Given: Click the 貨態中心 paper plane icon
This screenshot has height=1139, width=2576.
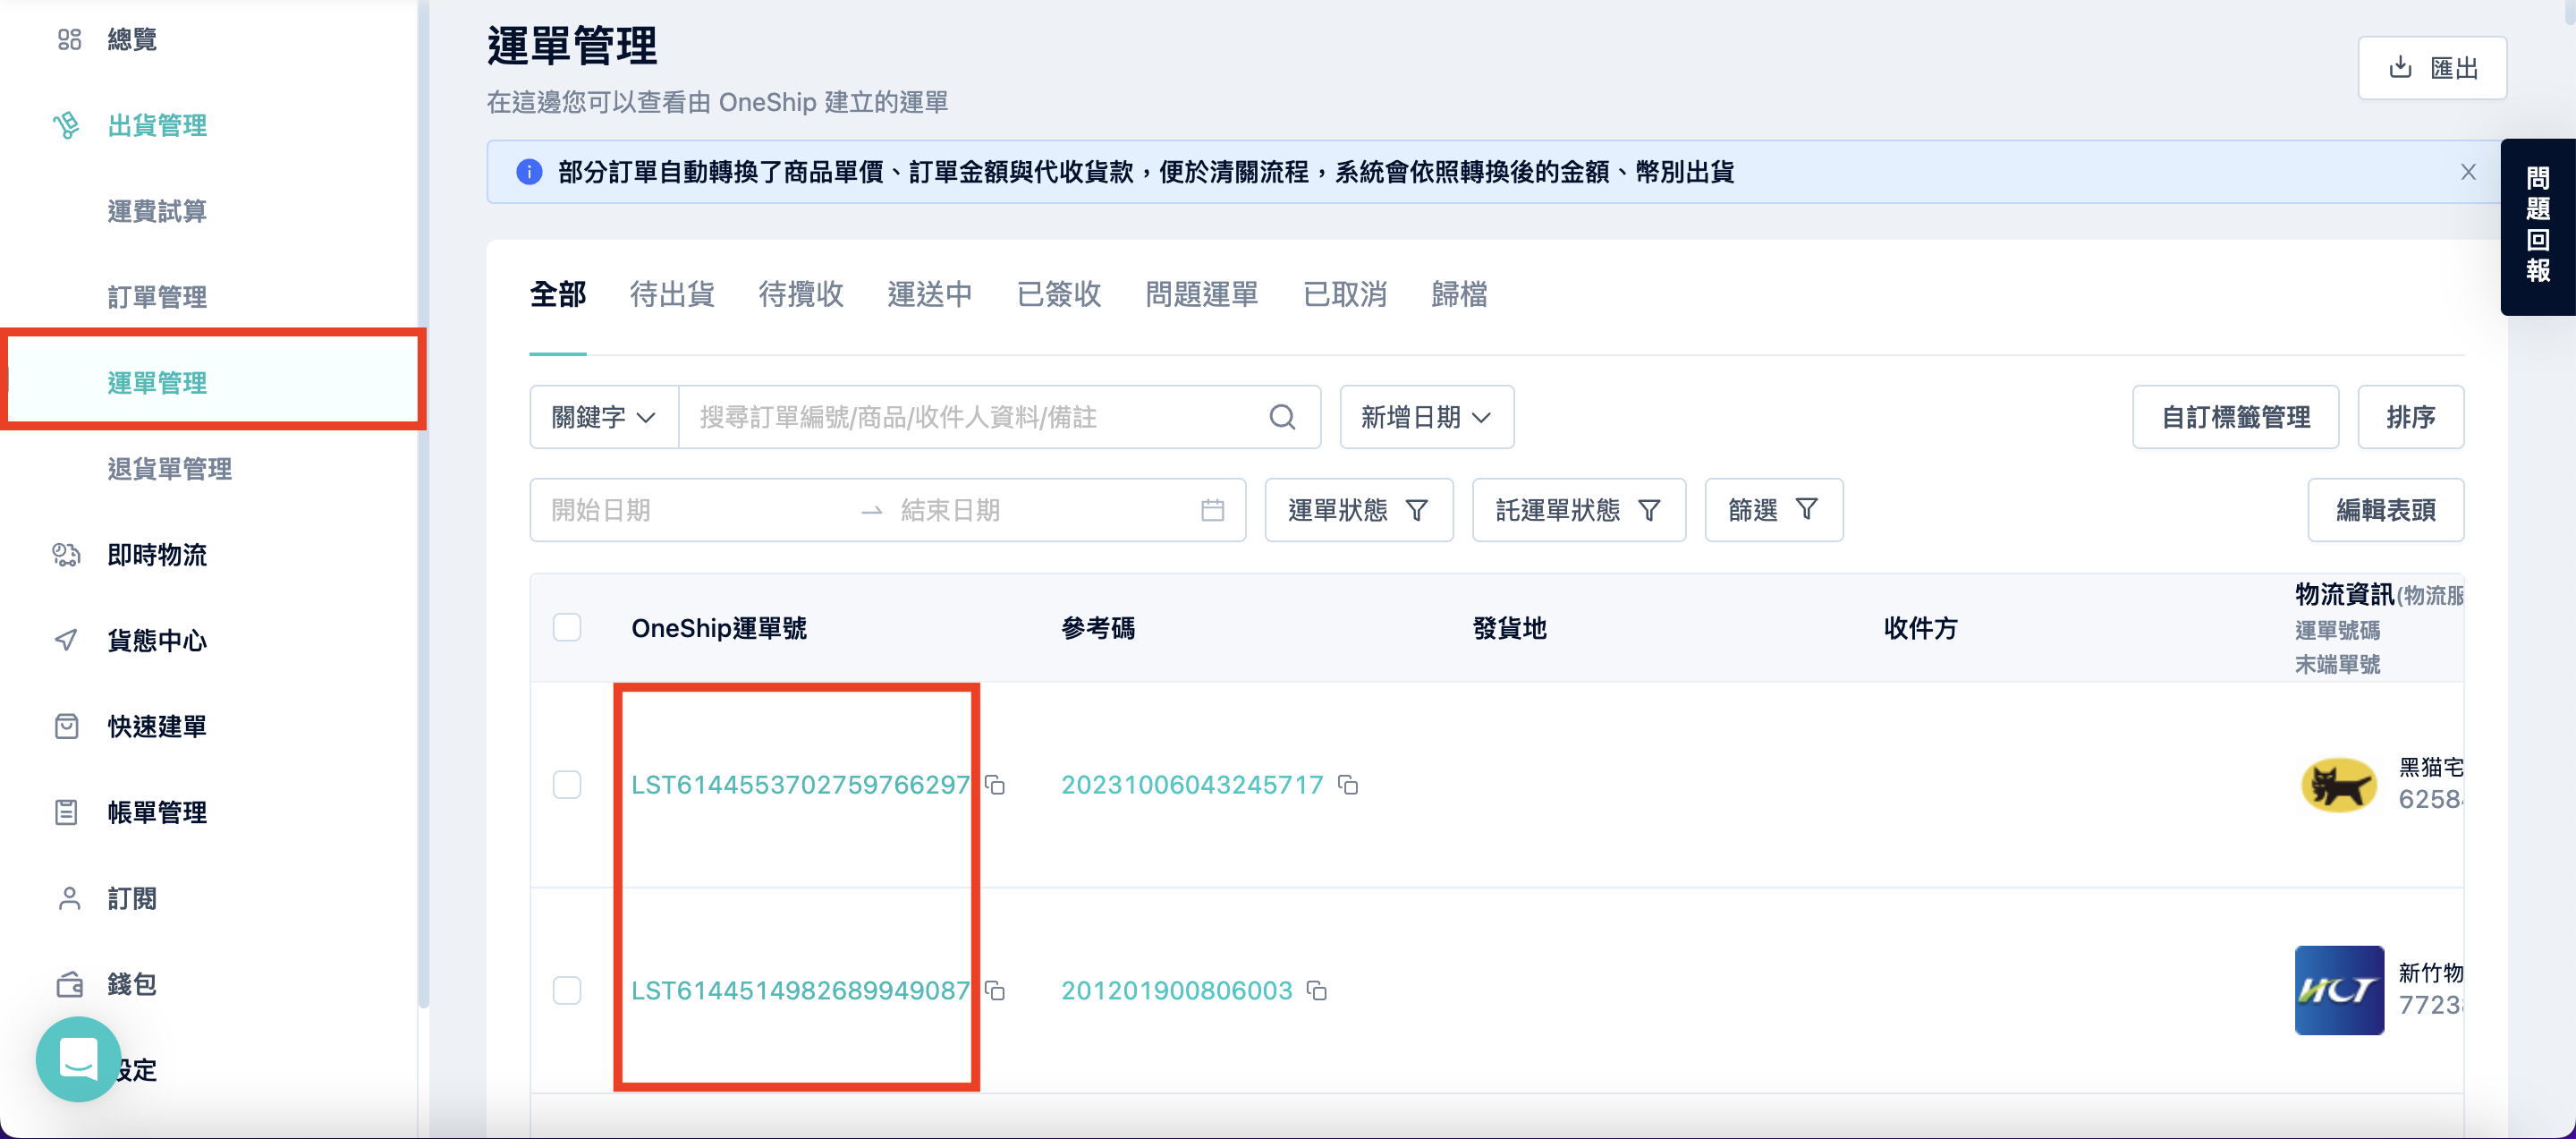Looking at the screenshot, I should 66,640.
